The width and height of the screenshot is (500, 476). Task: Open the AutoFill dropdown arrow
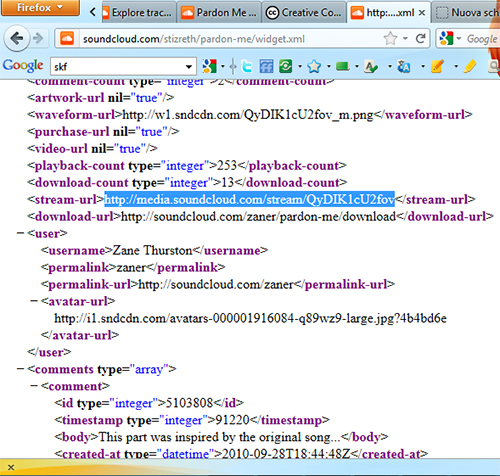456,66
